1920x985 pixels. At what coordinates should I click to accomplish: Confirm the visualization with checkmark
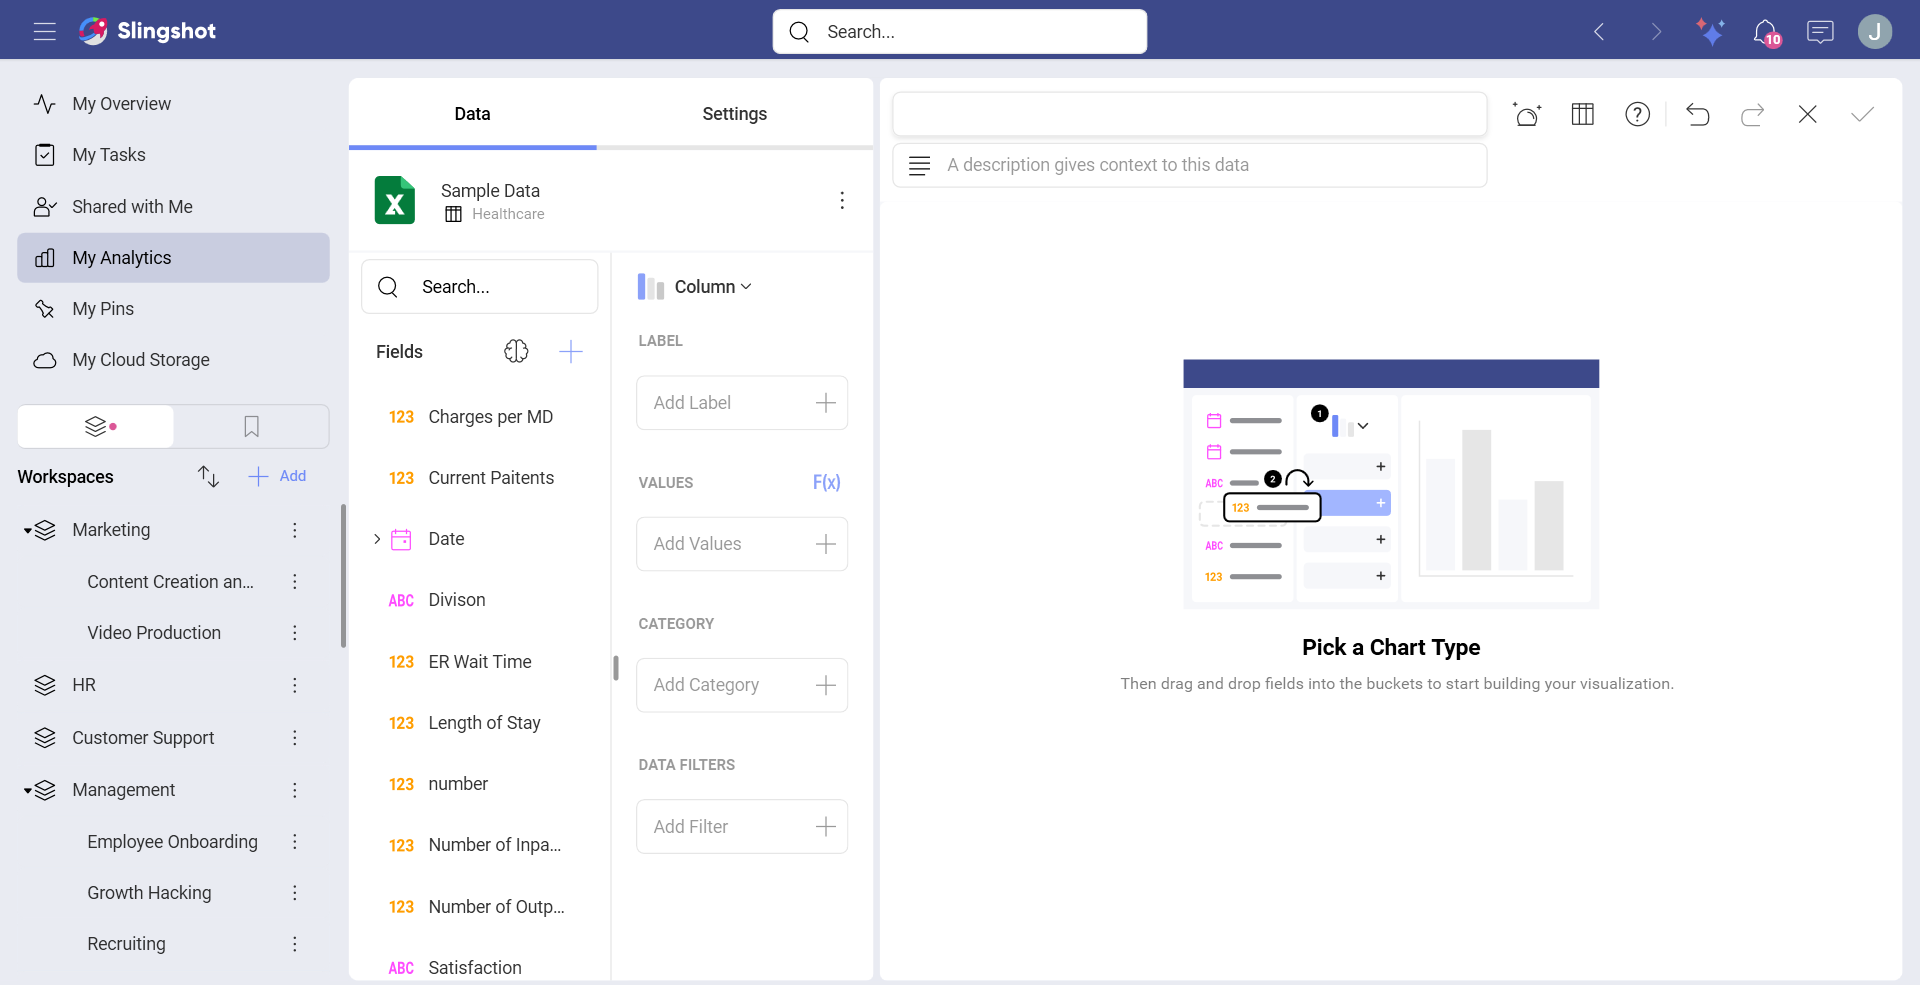pos(1862,114)
